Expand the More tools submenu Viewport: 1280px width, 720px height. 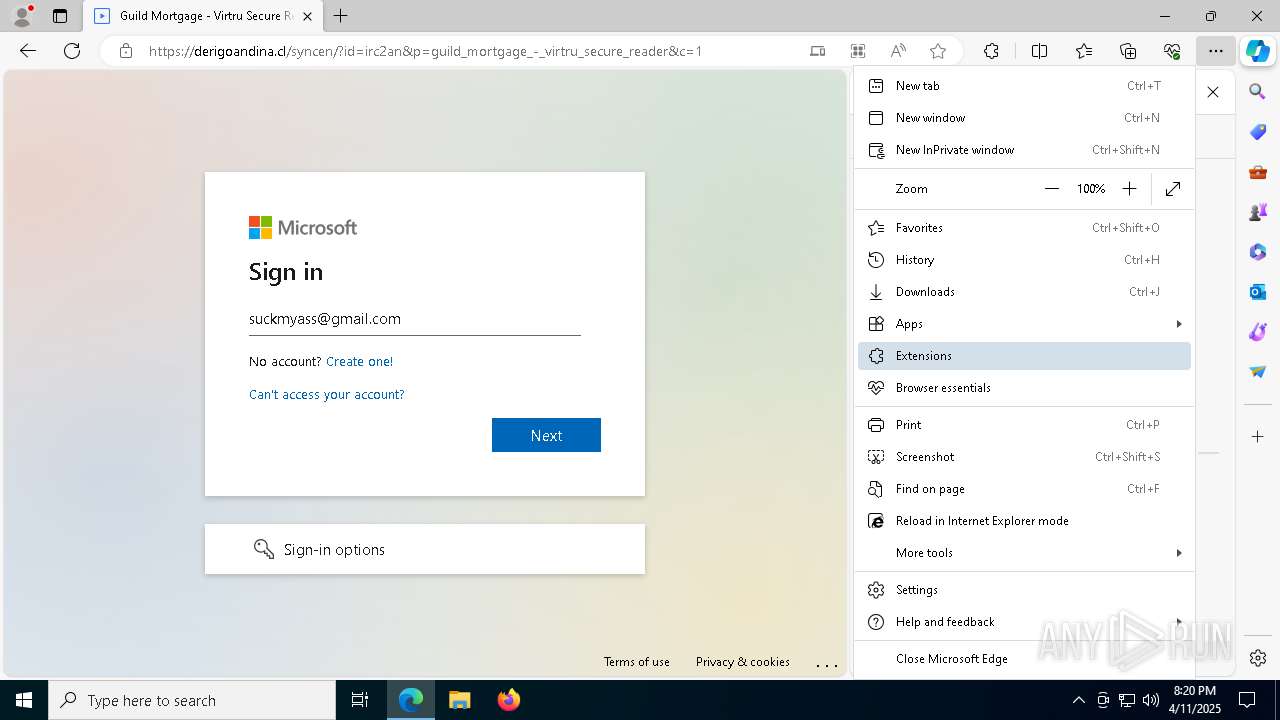pyautogui.click(x=1024, y=553)
